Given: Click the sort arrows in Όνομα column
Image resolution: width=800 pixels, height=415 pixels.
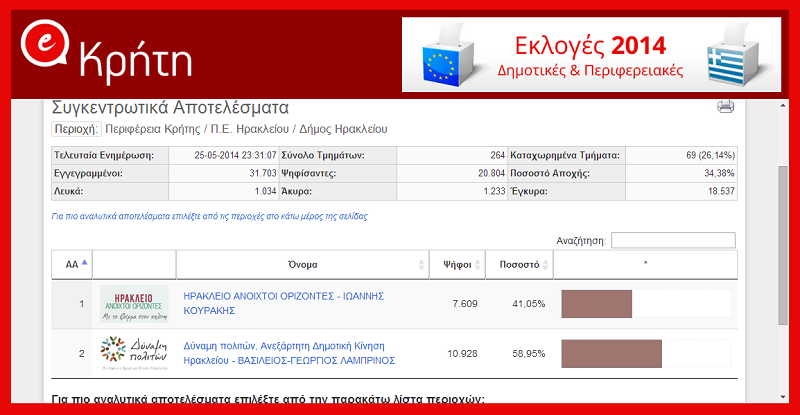Looking at the screenshot, I should 421,265.
